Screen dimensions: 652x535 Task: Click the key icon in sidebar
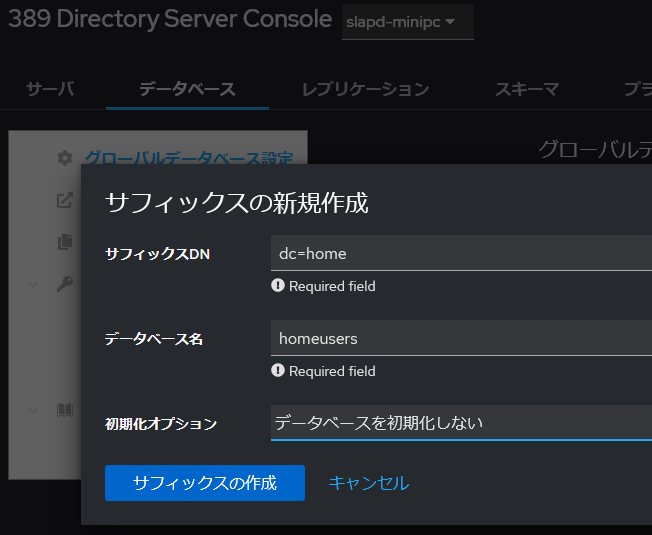click(64, 284)
